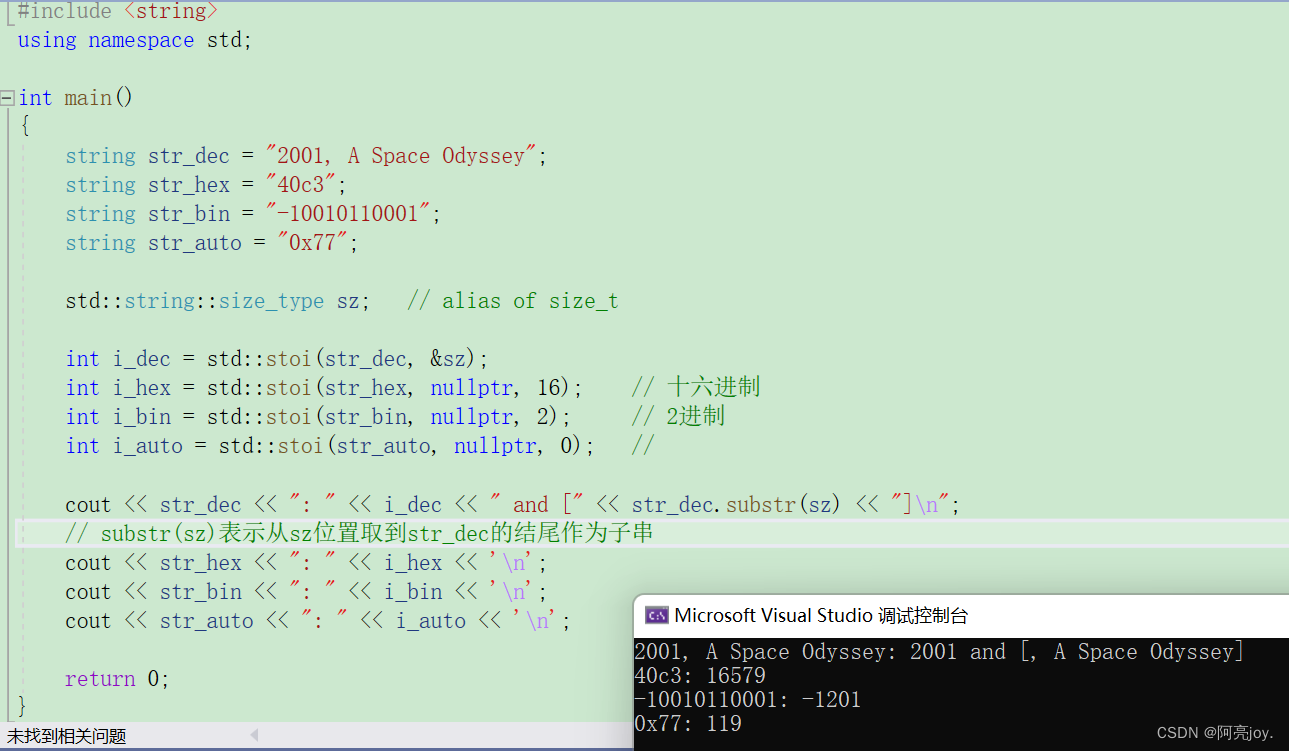Click console output '40c3: 16579'

[x=700, y=676]
